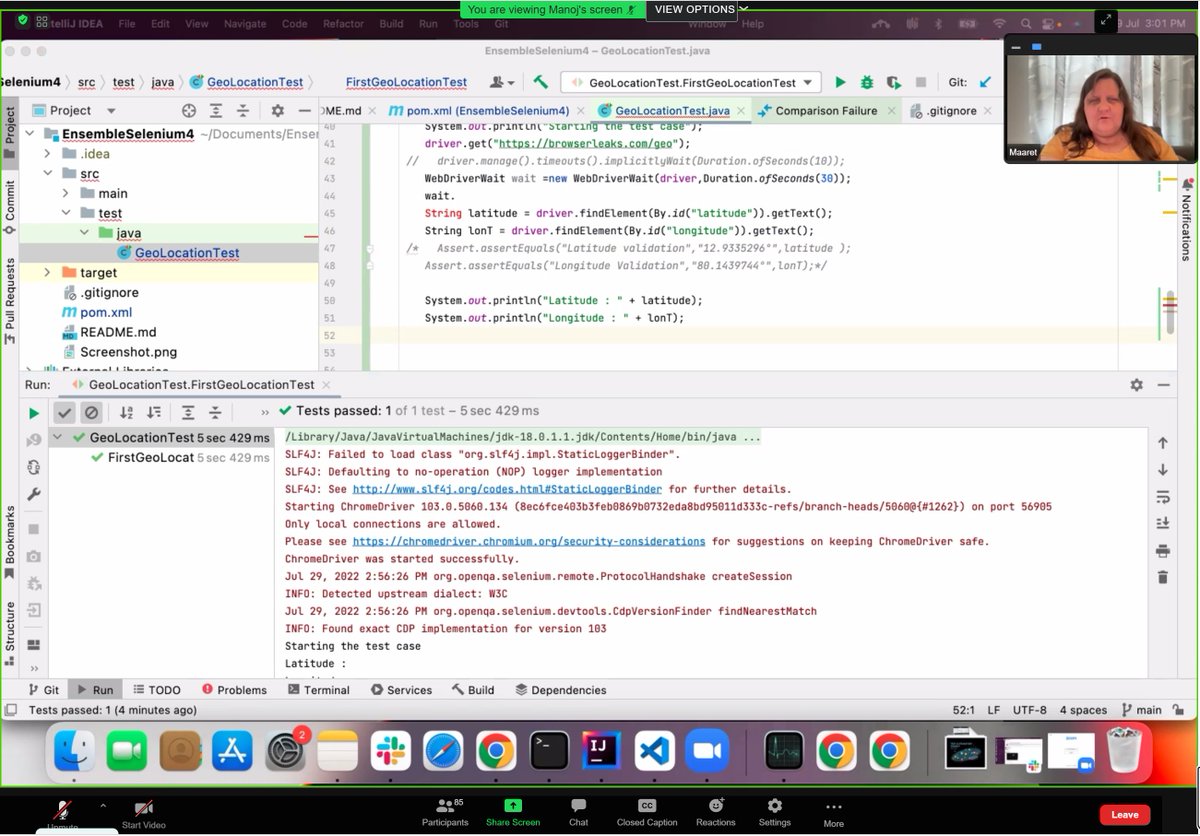
Task: Open the Problems tool window
Action: point(234,690)
